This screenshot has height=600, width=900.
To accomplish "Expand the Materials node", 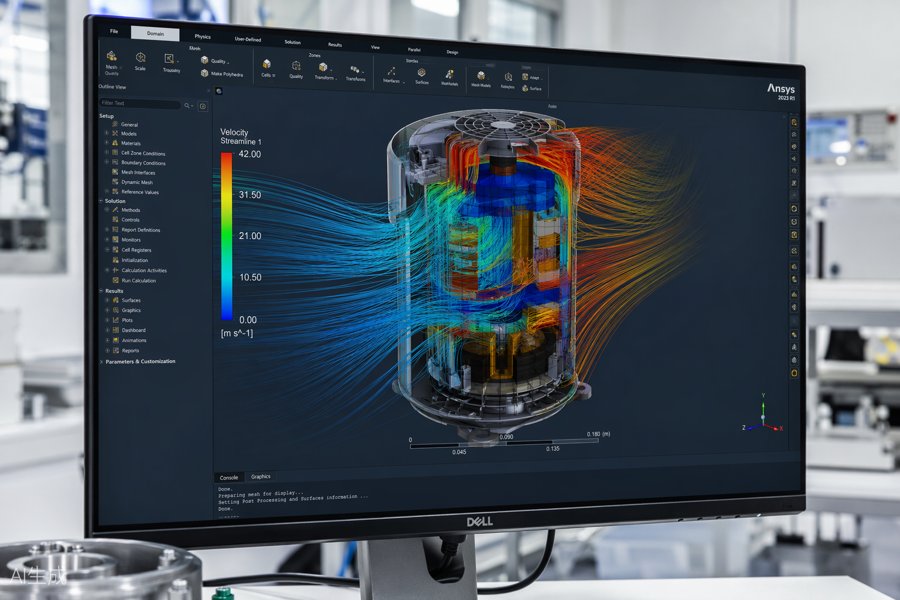I will point(107,142).
